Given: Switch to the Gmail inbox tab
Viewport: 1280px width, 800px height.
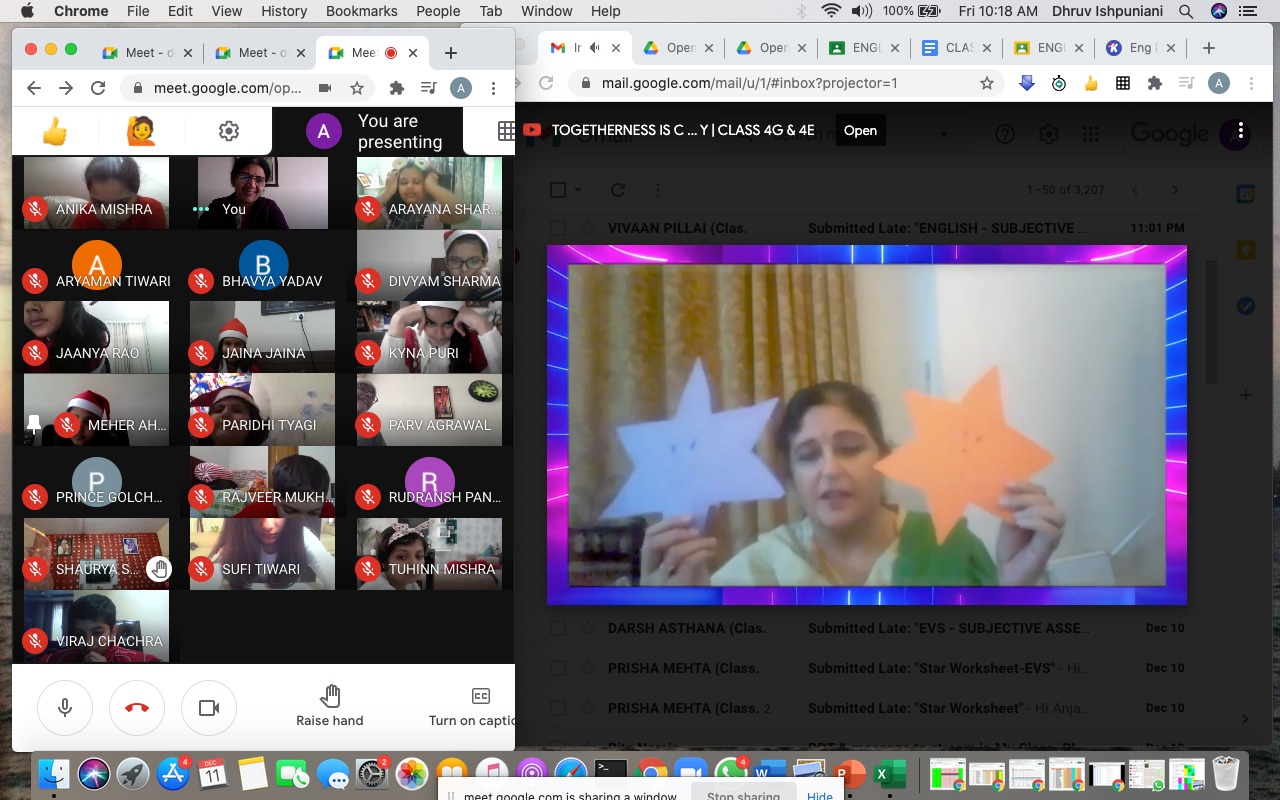Looking at the screenshot, I should click(584, 48).
